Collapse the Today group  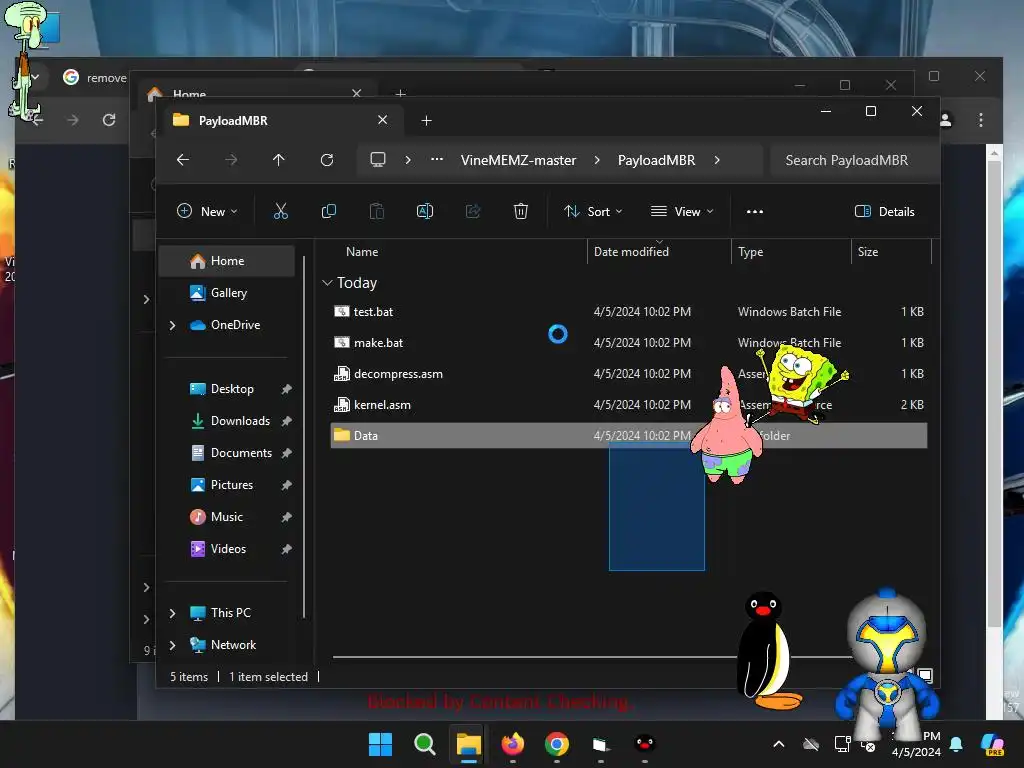pyautogui.click(x=327, y=283)
